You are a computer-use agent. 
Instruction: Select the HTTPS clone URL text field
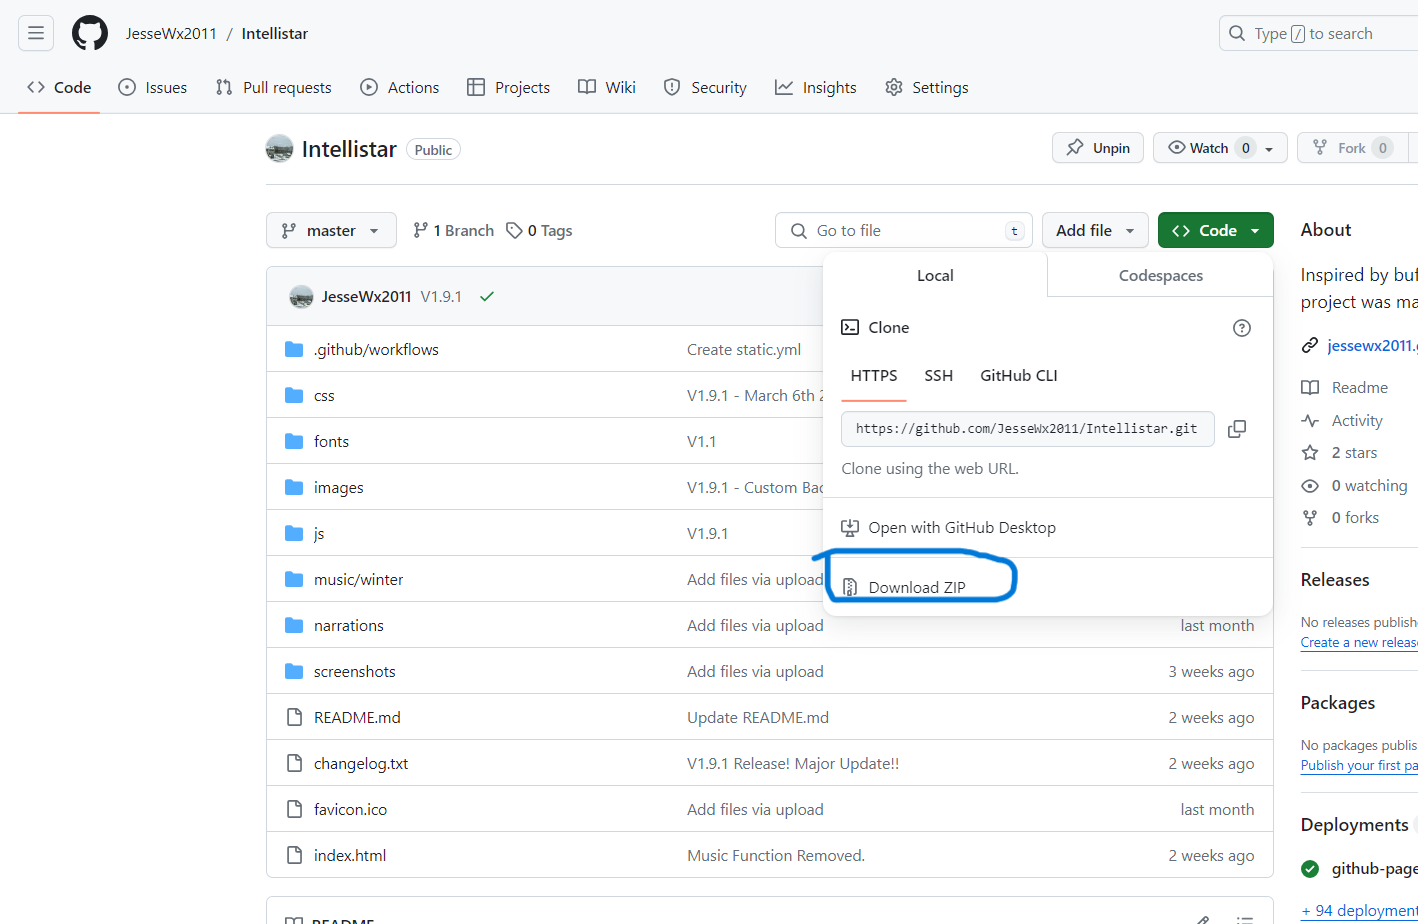coord(1028,428)
